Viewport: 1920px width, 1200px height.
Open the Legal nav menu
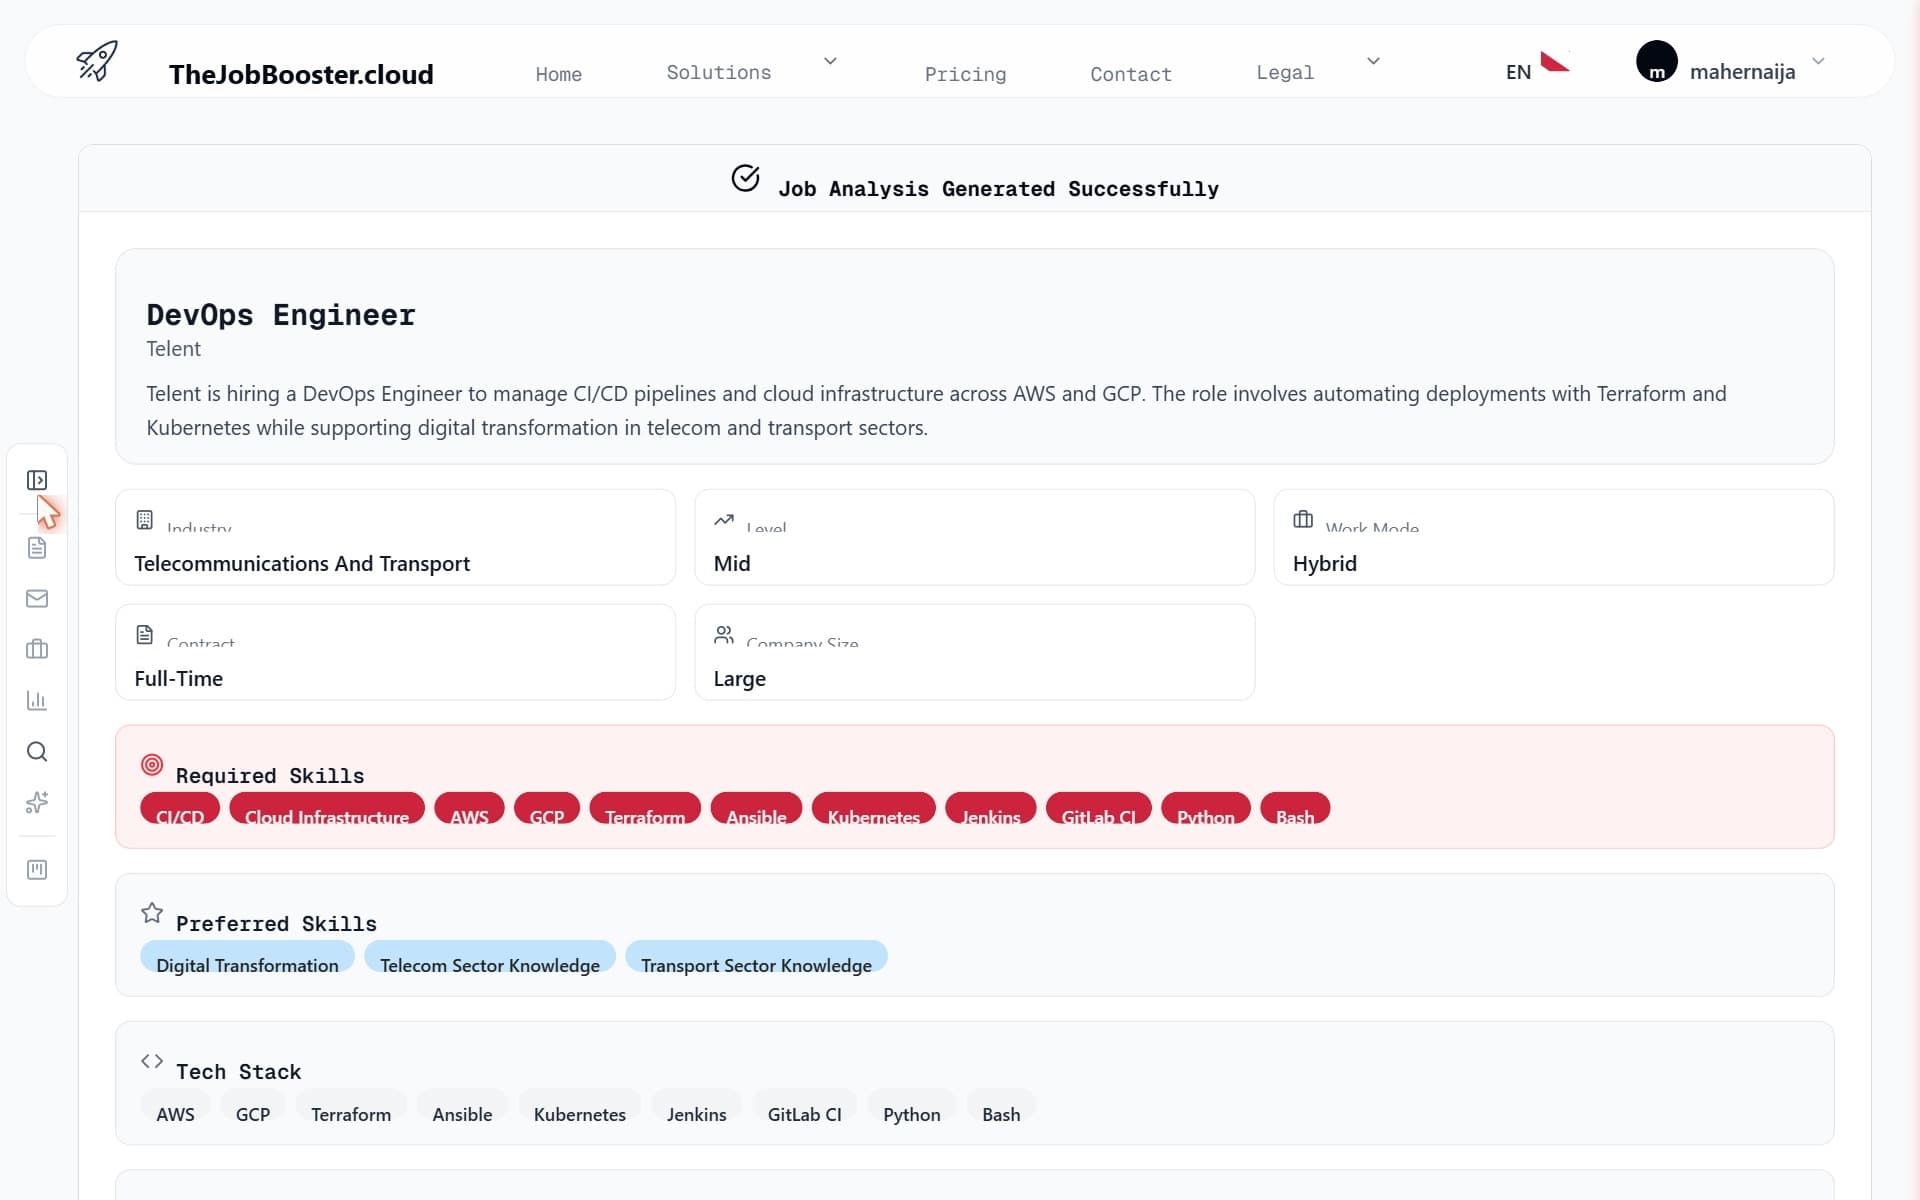click(1285, 72)
